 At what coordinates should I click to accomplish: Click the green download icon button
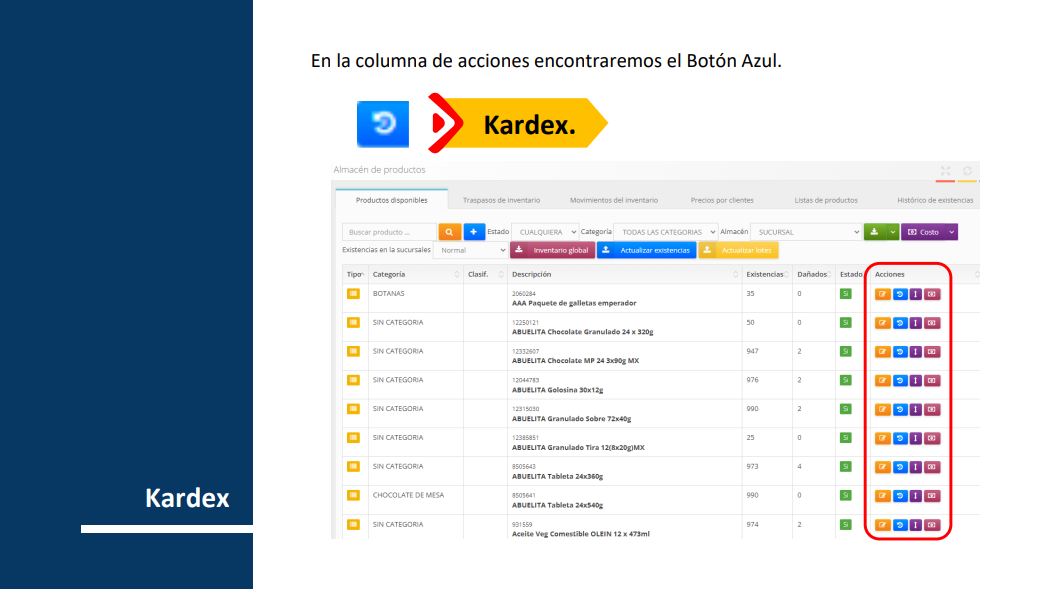tap(875, 232)
